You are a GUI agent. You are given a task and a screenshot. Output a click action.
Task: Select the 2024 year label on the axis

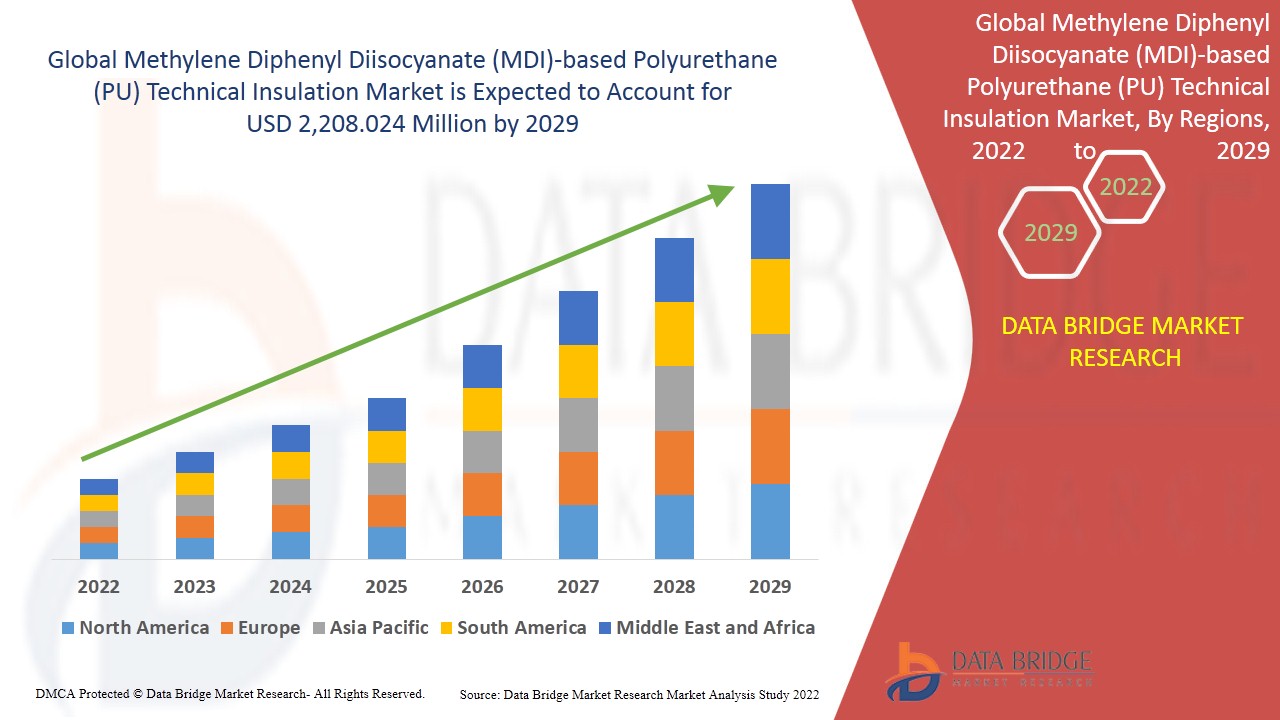click(x=291, y=587)
